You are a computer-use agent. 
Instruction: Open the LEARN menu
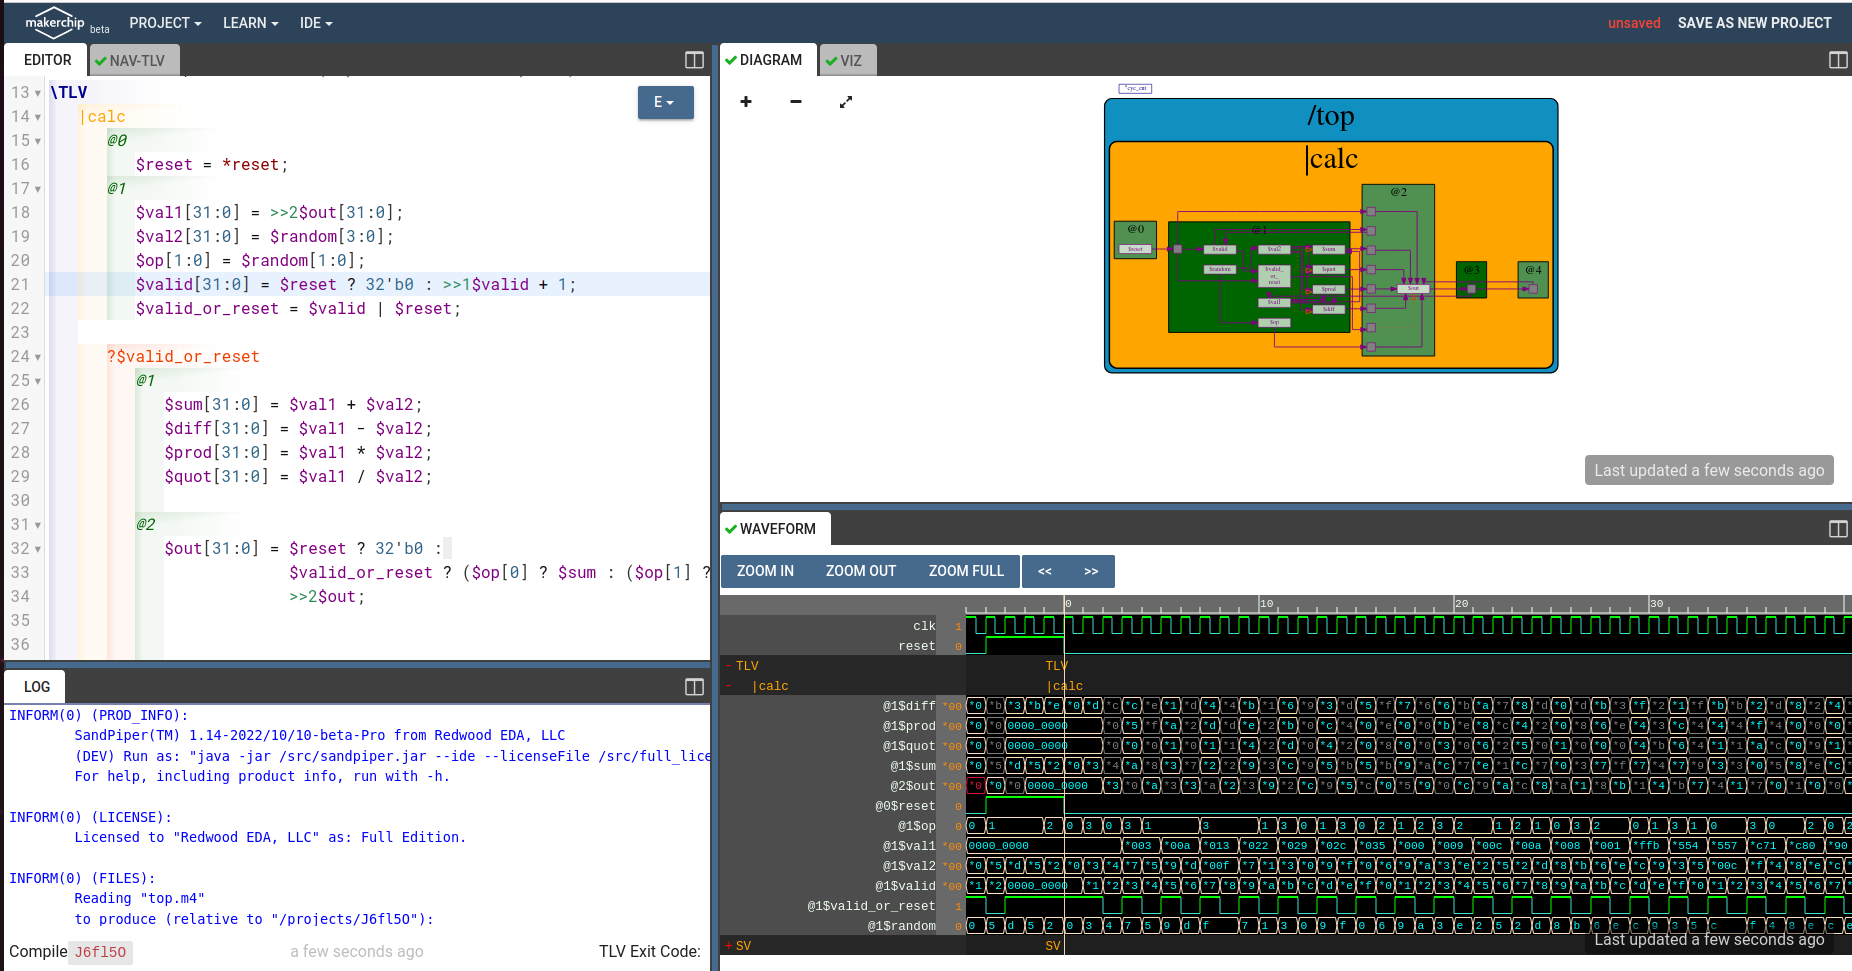click(250, 23)
